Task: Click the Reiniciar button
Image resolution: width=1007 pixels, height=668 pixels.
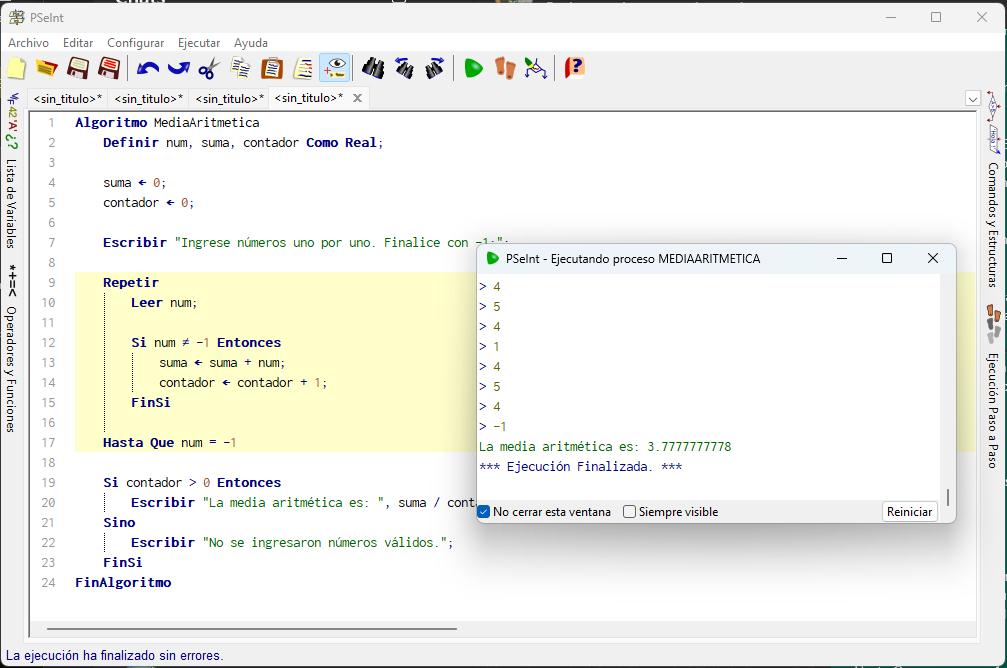Action: [x=909, y=512]
